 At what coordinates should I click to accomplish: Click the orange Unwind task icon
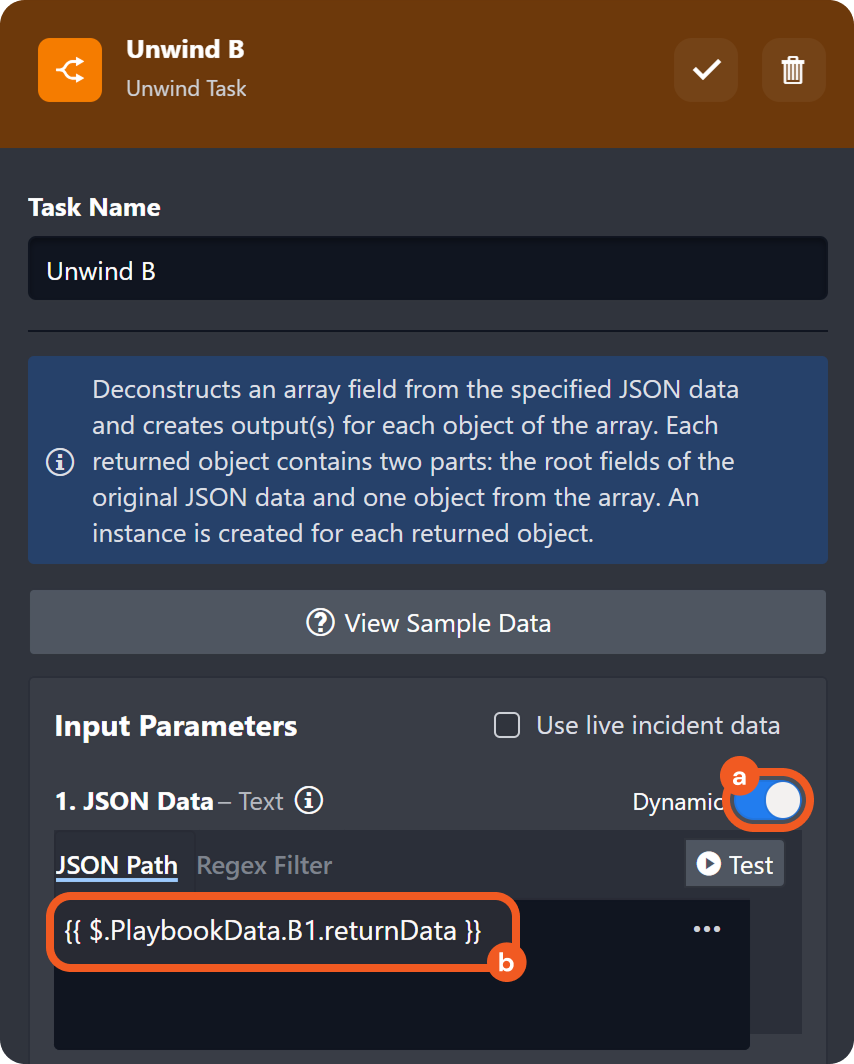click(x=70, y=70)
